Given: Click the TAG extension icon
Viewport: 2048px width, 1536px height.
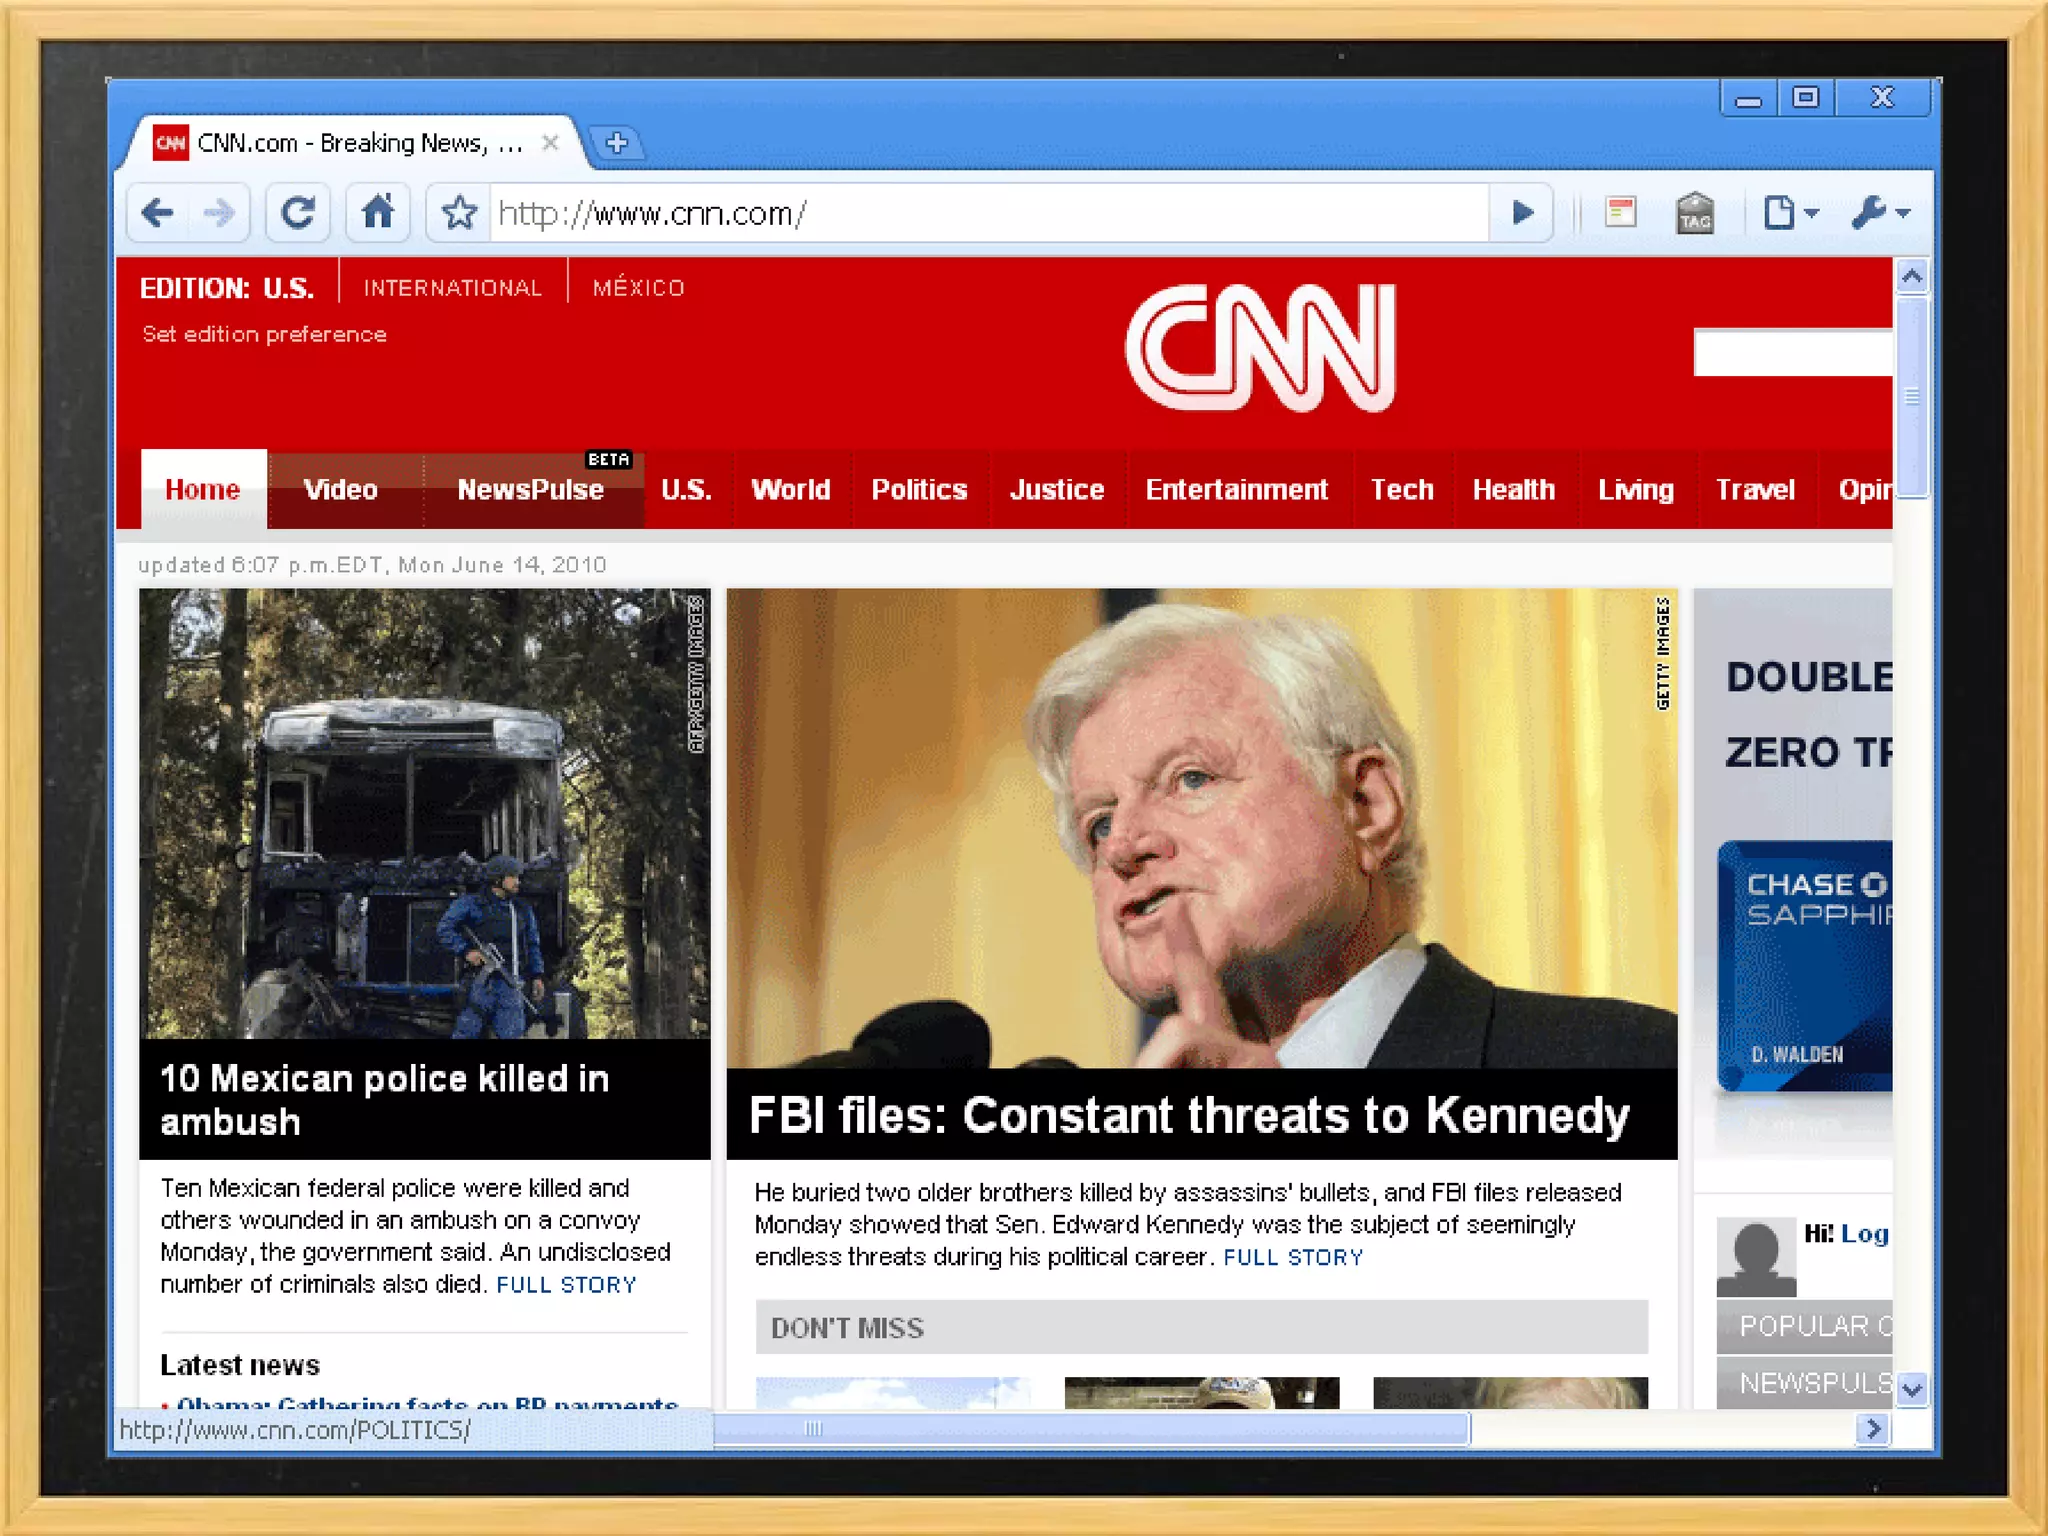Looking at the screenshot, I should pos(1694,212).
